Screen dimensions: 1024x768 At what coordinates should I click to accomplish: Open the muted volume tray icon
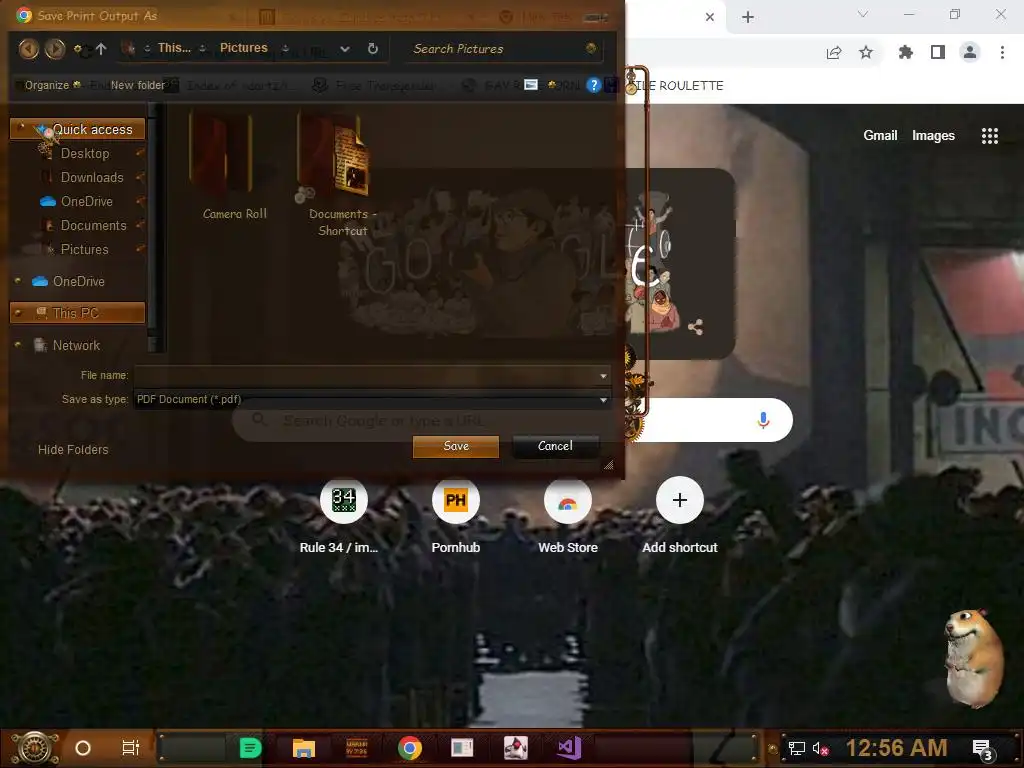pos(820,748)
